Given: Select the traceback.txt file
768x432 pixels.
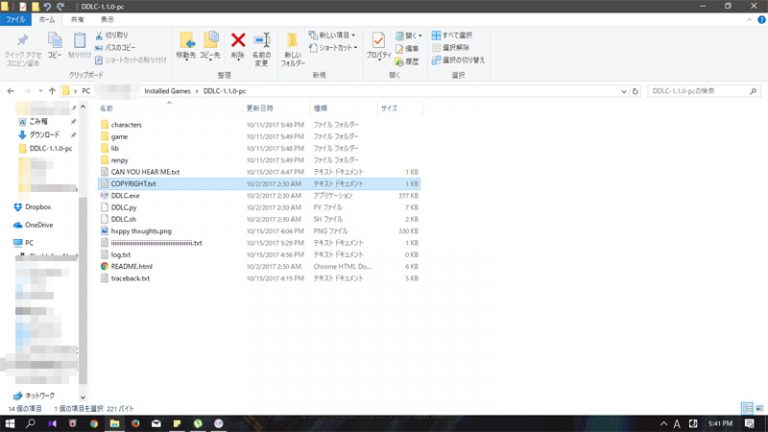Looking at the screenshot, I should (130, 278).
